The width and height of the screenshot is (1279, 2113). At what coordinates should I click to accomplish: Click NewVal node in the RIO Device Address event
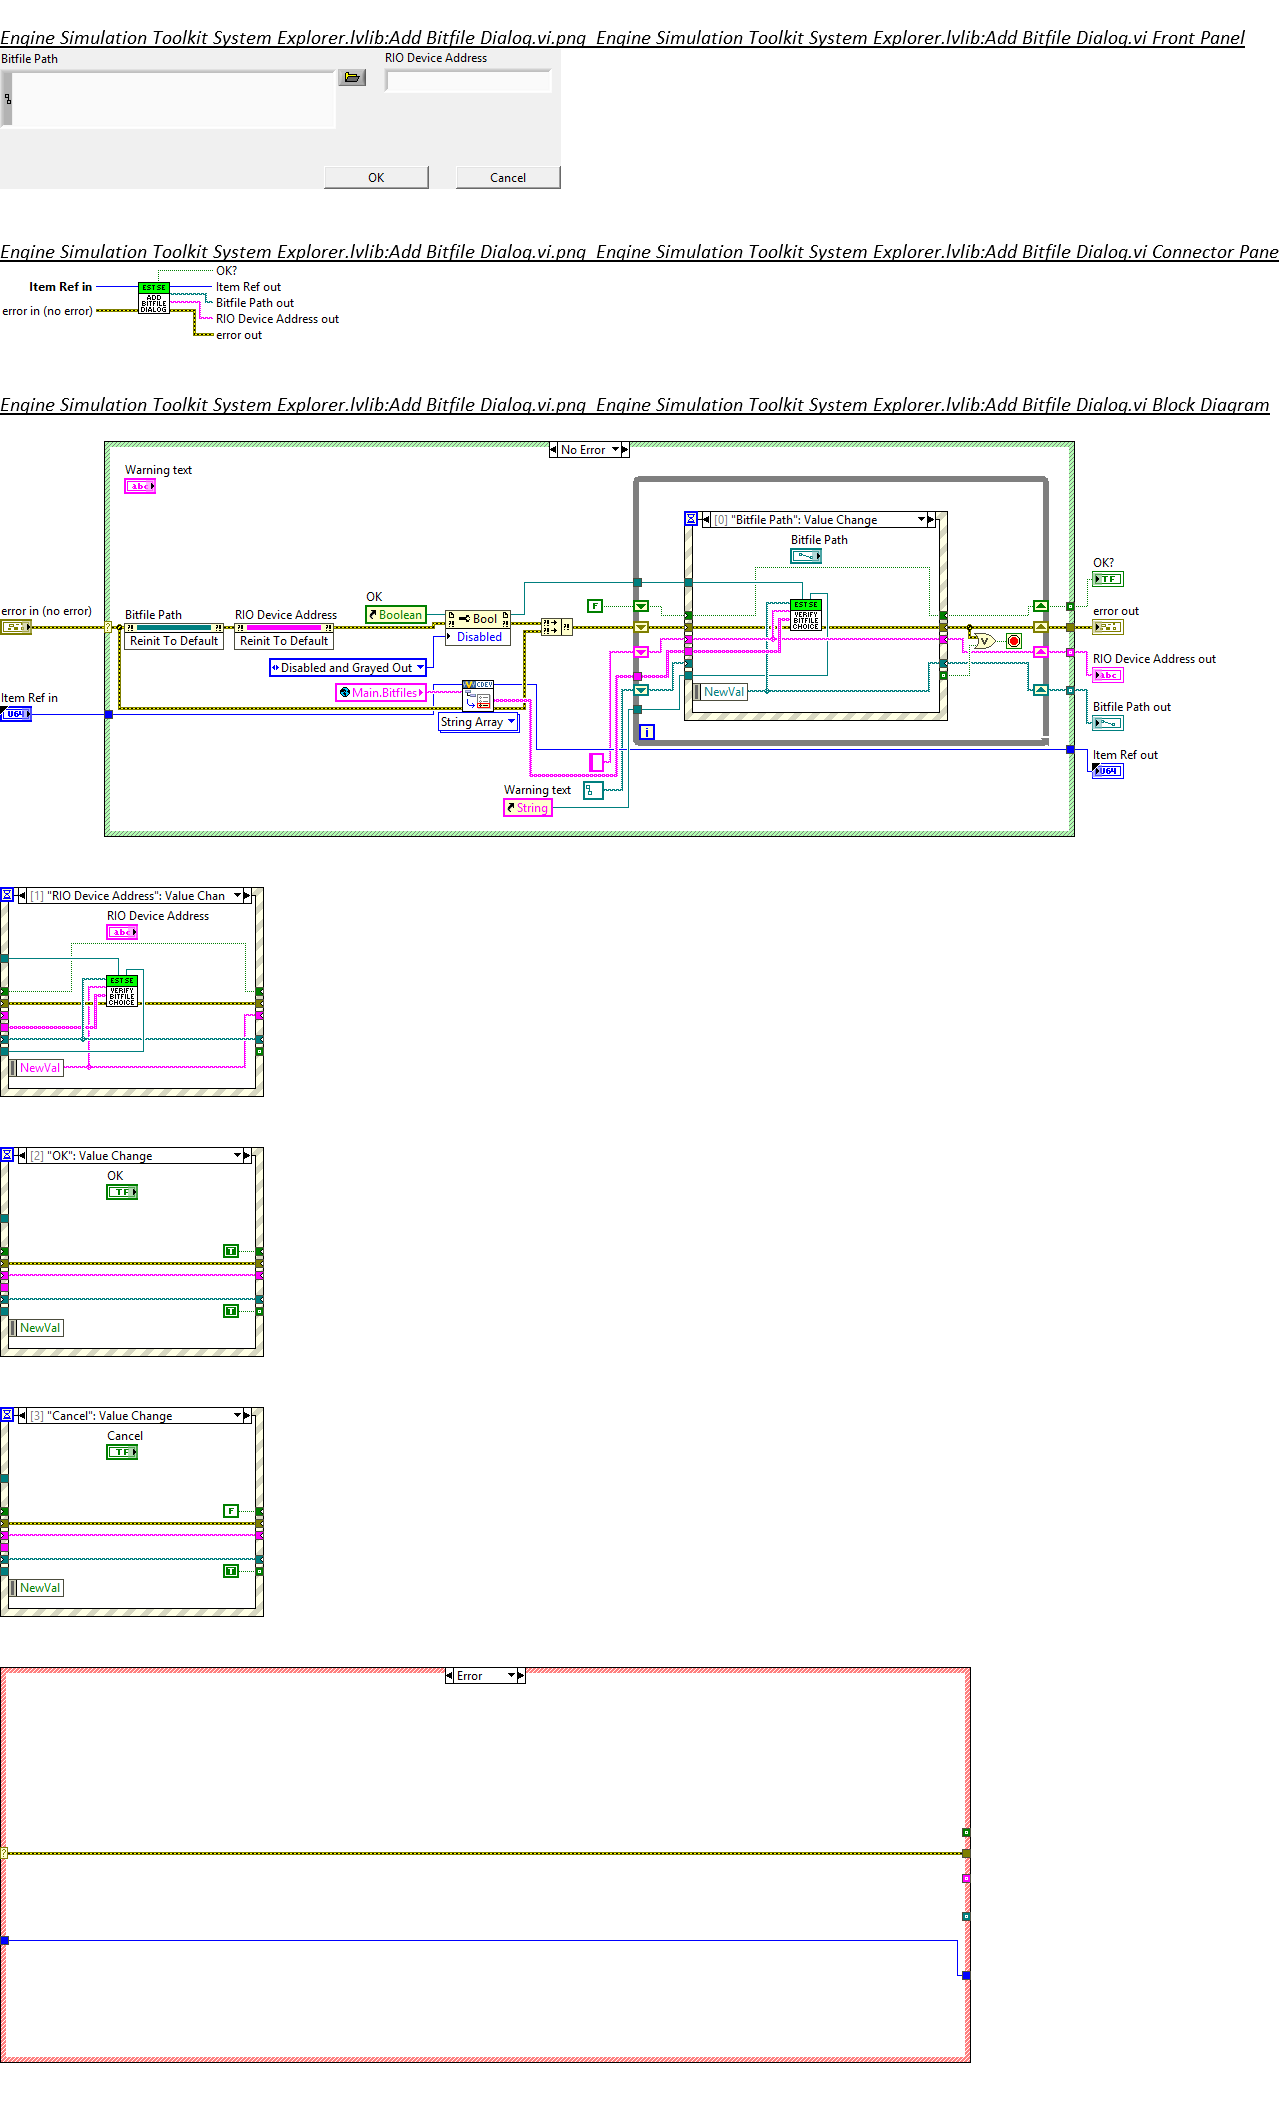pyautogui.click(x=36, y=1068)
